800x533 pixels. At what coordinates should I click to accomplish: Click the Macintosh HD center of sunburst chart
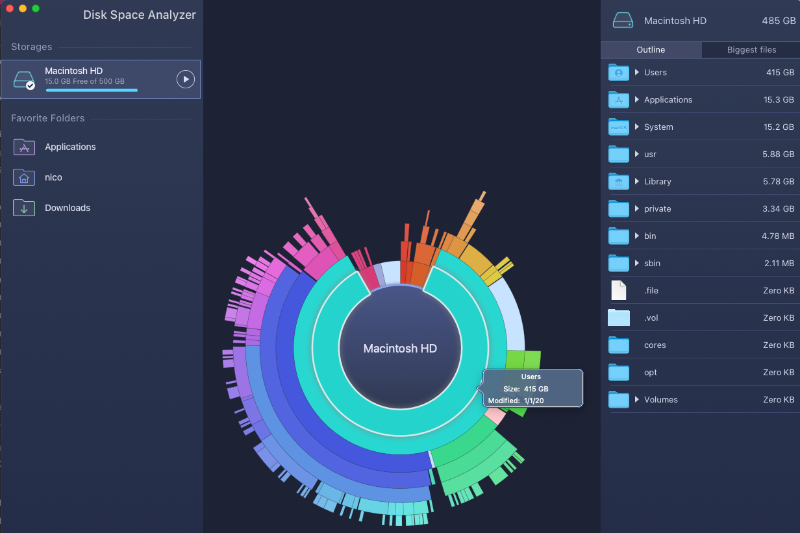click(400, 349)
